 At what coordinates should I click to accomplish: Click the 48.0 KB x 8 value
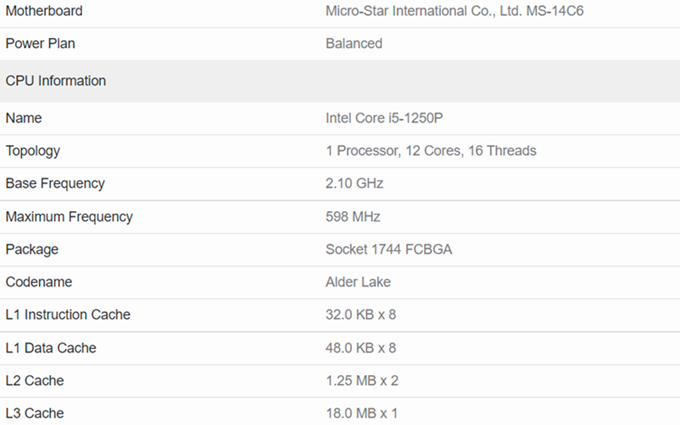pyautogui.click(x=361, y=348)
